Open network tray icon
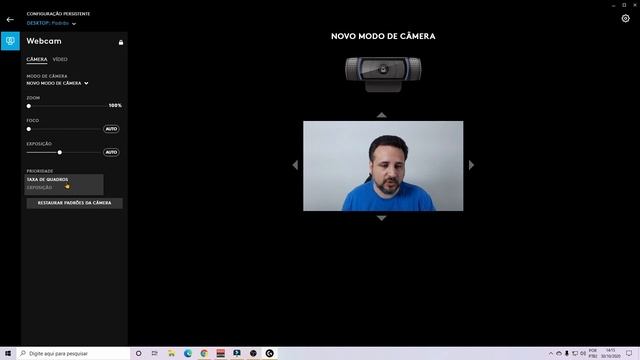The width and height of the screenshot is (640, 360). [x=575, y=353]
